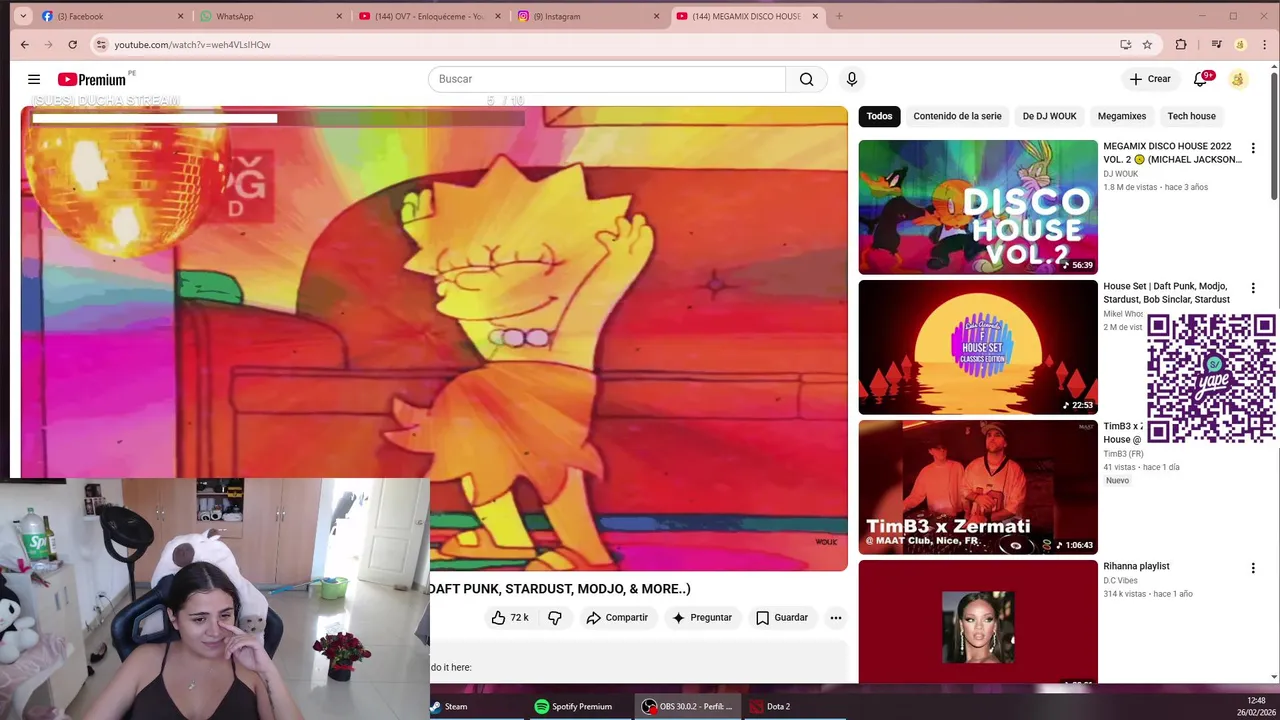Open the account avatar menu
Image resolution: width=1280 pixels, height=720 pixels.
tap(1238, 79)
